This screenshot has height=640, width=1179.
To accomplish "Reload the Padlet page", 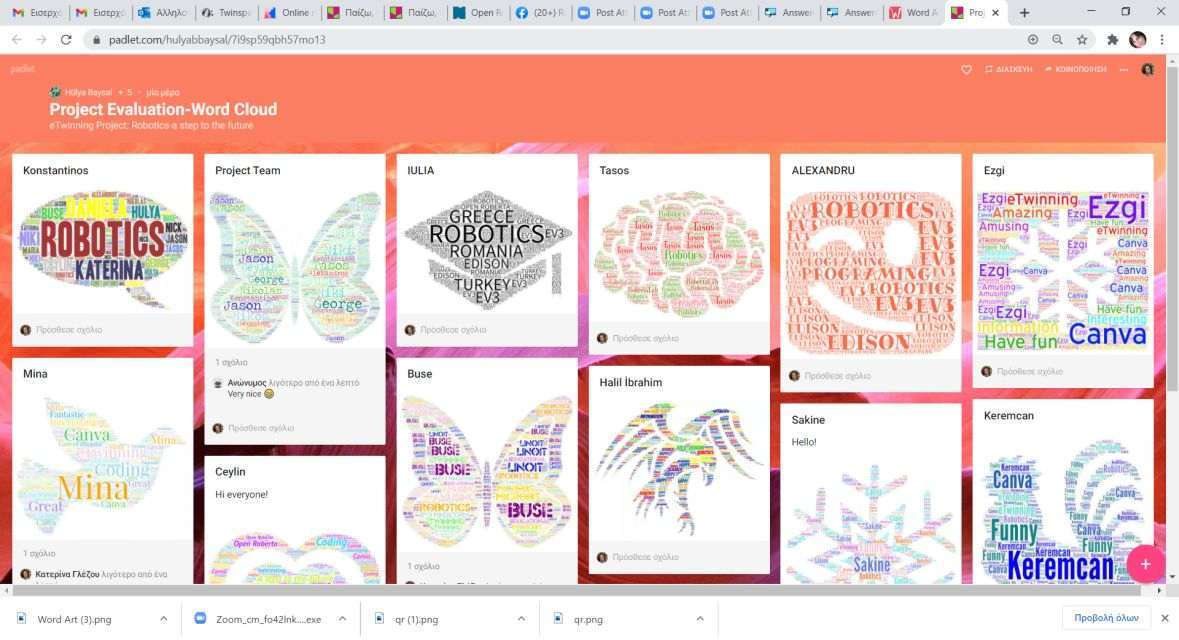I will [66, 40].
